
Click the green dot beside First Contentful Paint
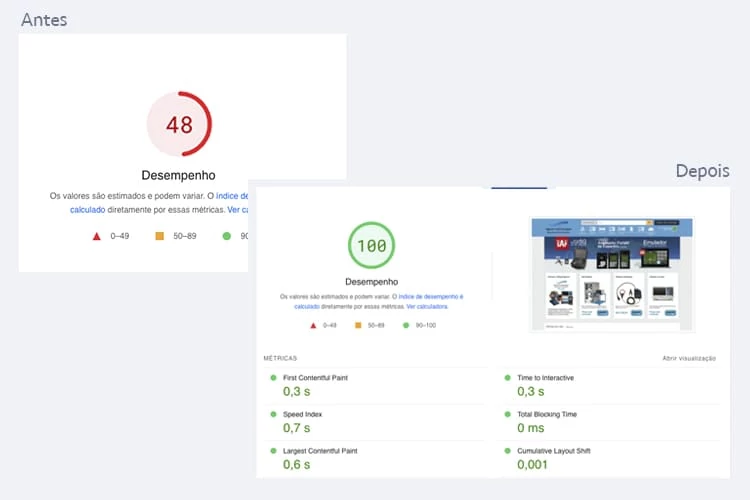point(273,378)
